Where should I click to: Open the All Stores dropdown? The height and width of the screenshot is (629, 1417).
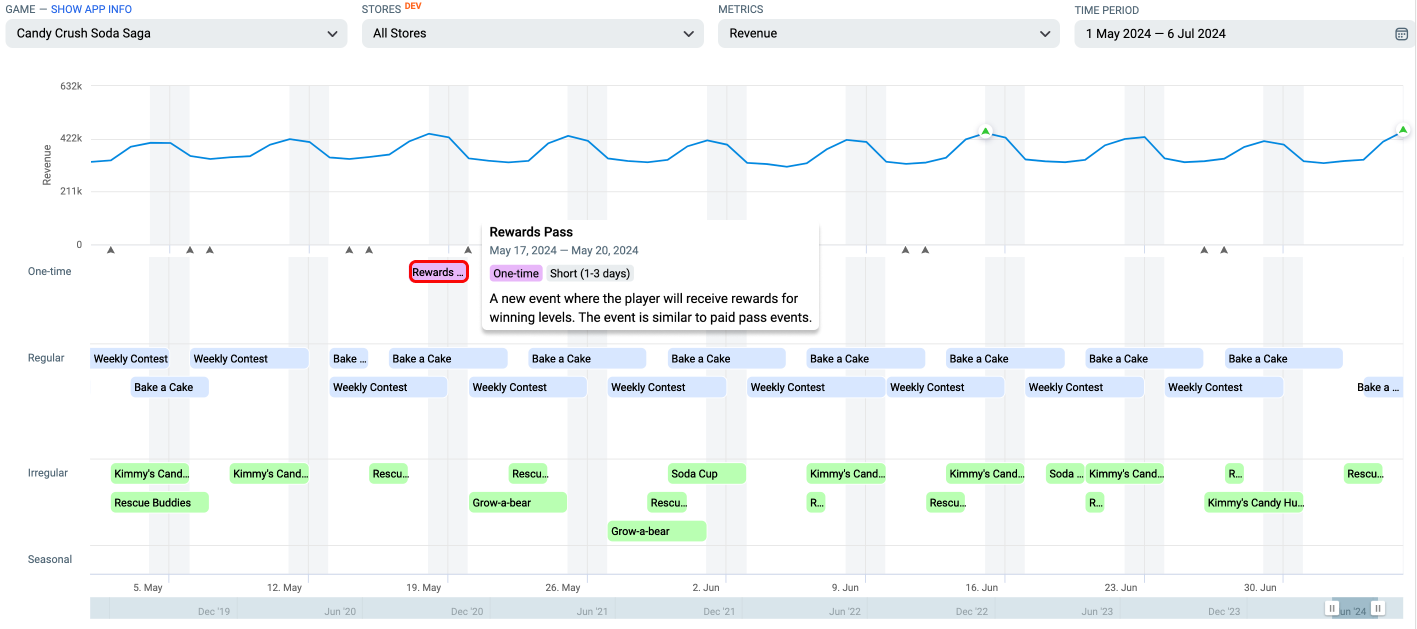(x=532, y=33)
